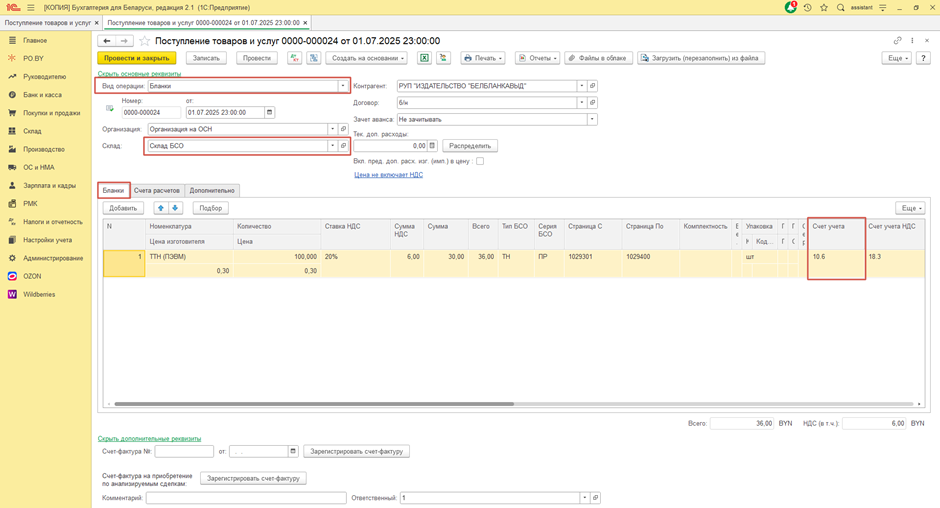
Task: Open title bar settings lines menu
Action: (882, 8)
